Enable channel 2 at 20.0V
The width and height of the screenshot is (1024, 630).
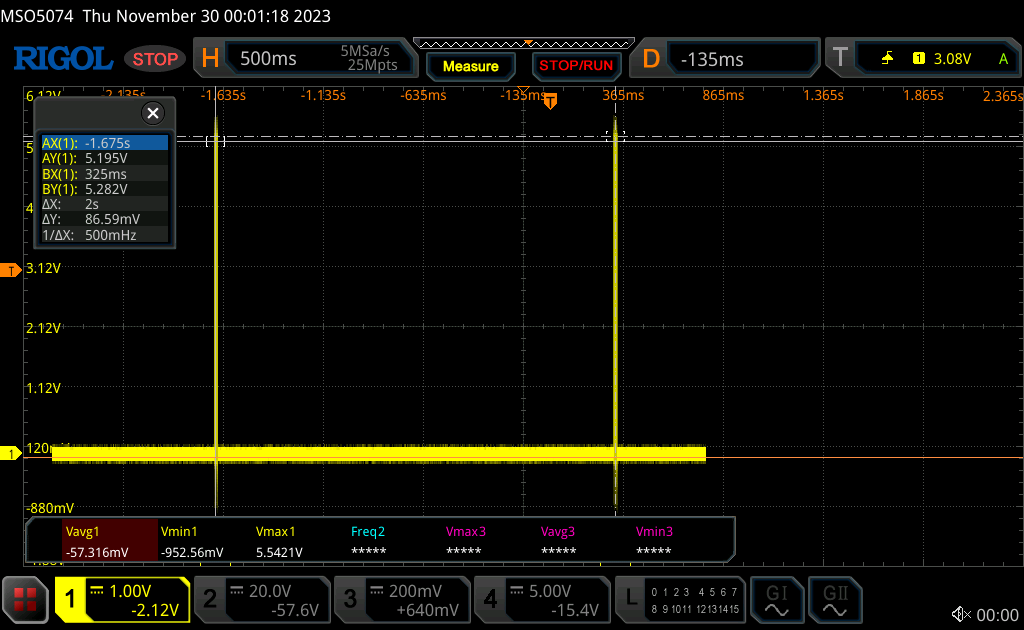(262, 599)
